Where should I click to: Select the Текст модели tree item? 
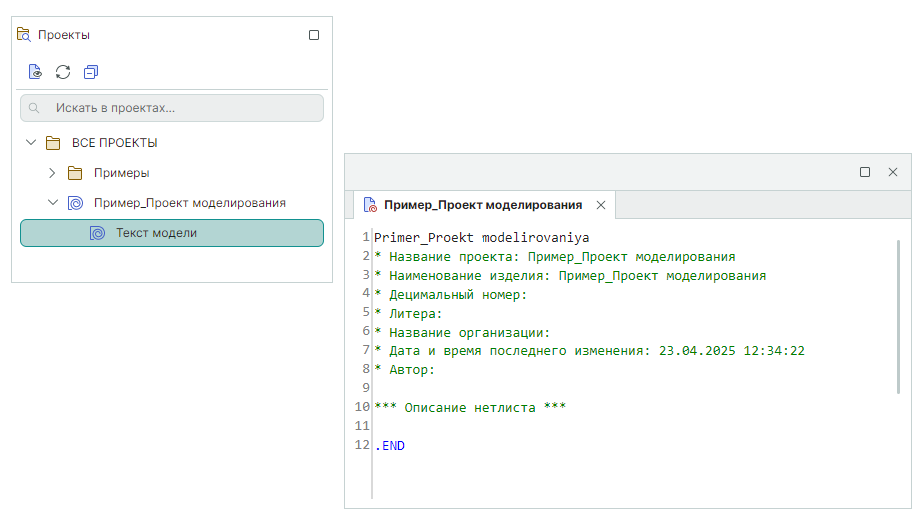(x=156, y=233)
